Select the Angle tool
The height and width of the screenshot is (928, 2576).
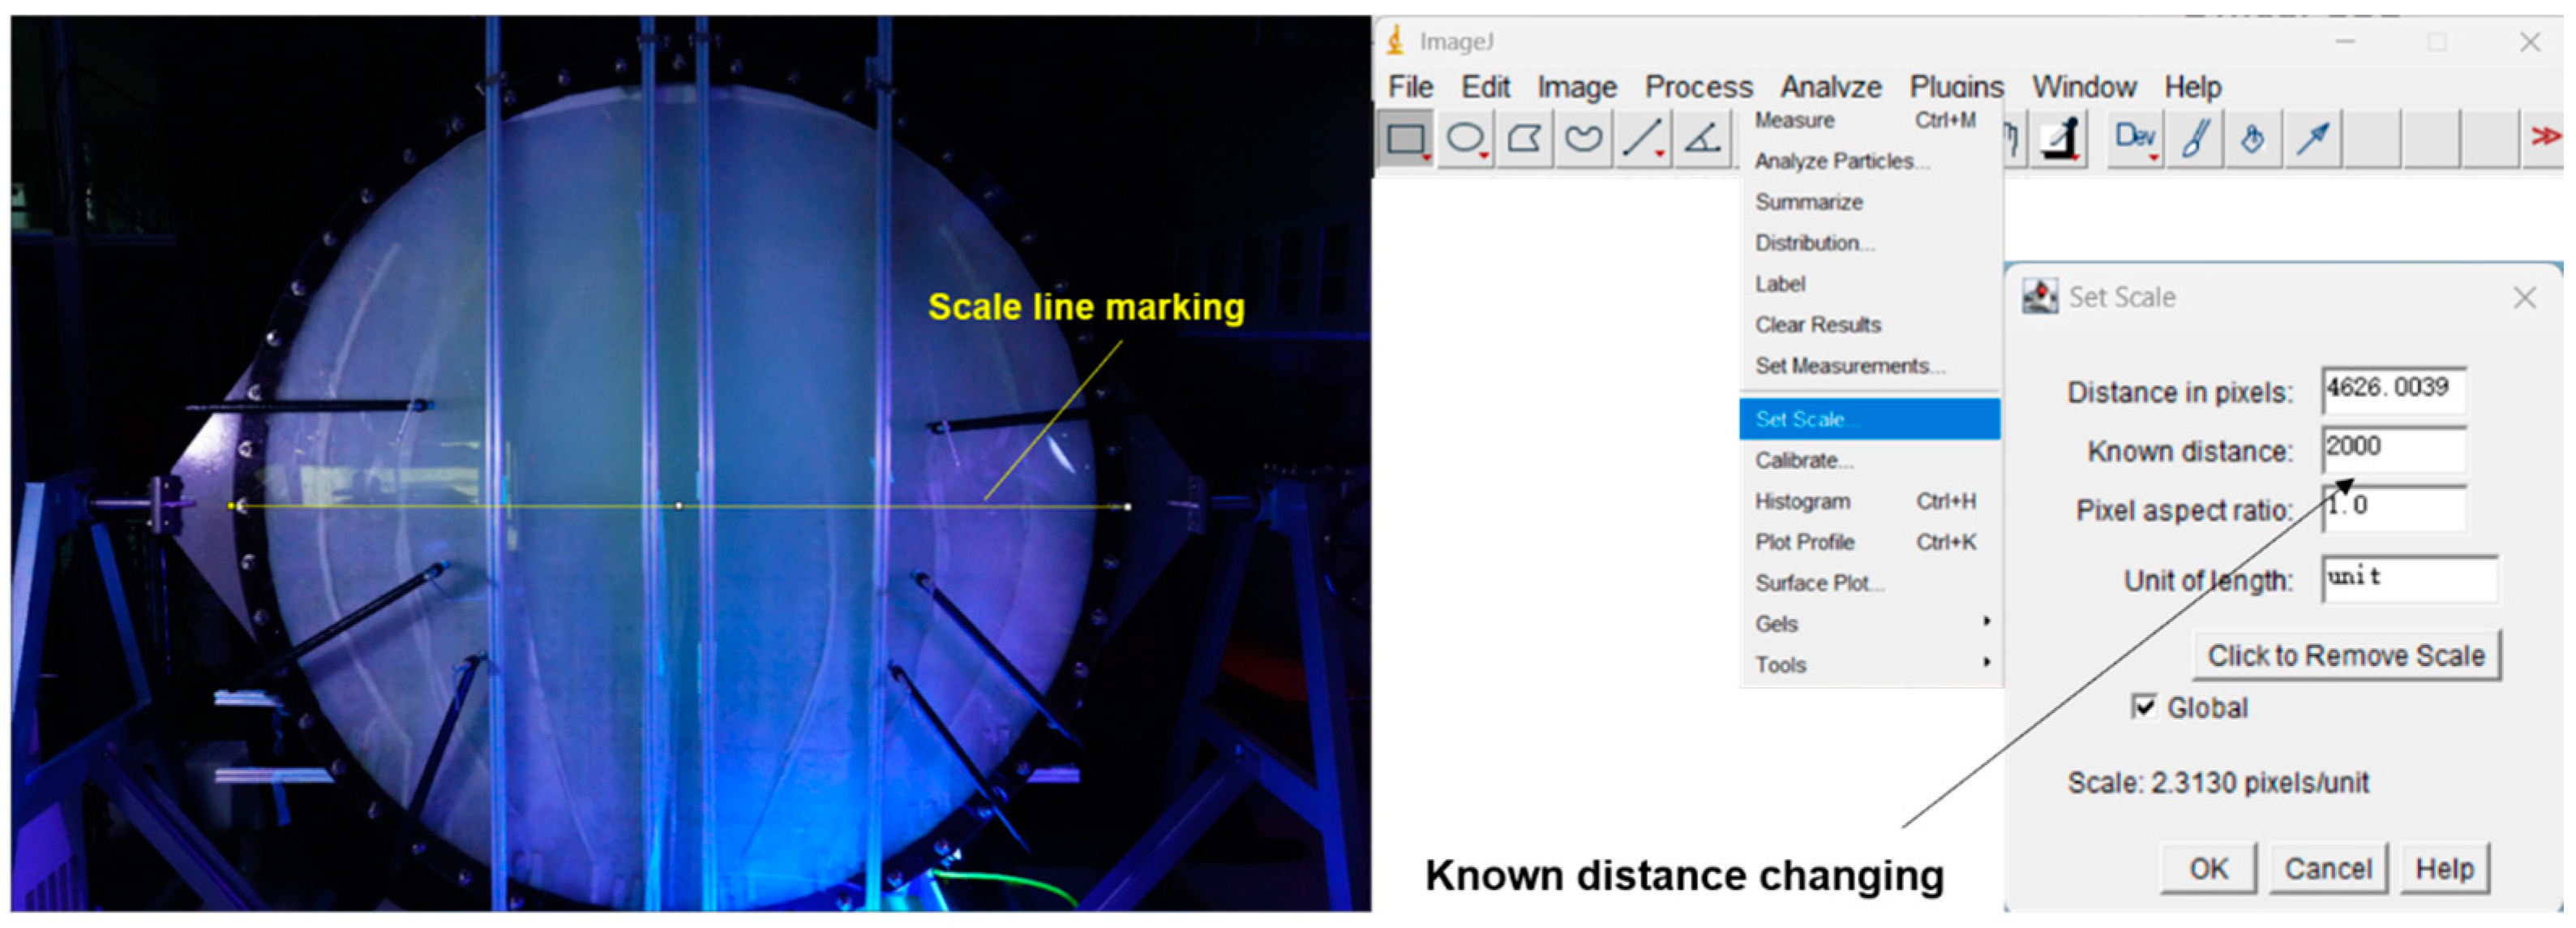point(1702,139)
